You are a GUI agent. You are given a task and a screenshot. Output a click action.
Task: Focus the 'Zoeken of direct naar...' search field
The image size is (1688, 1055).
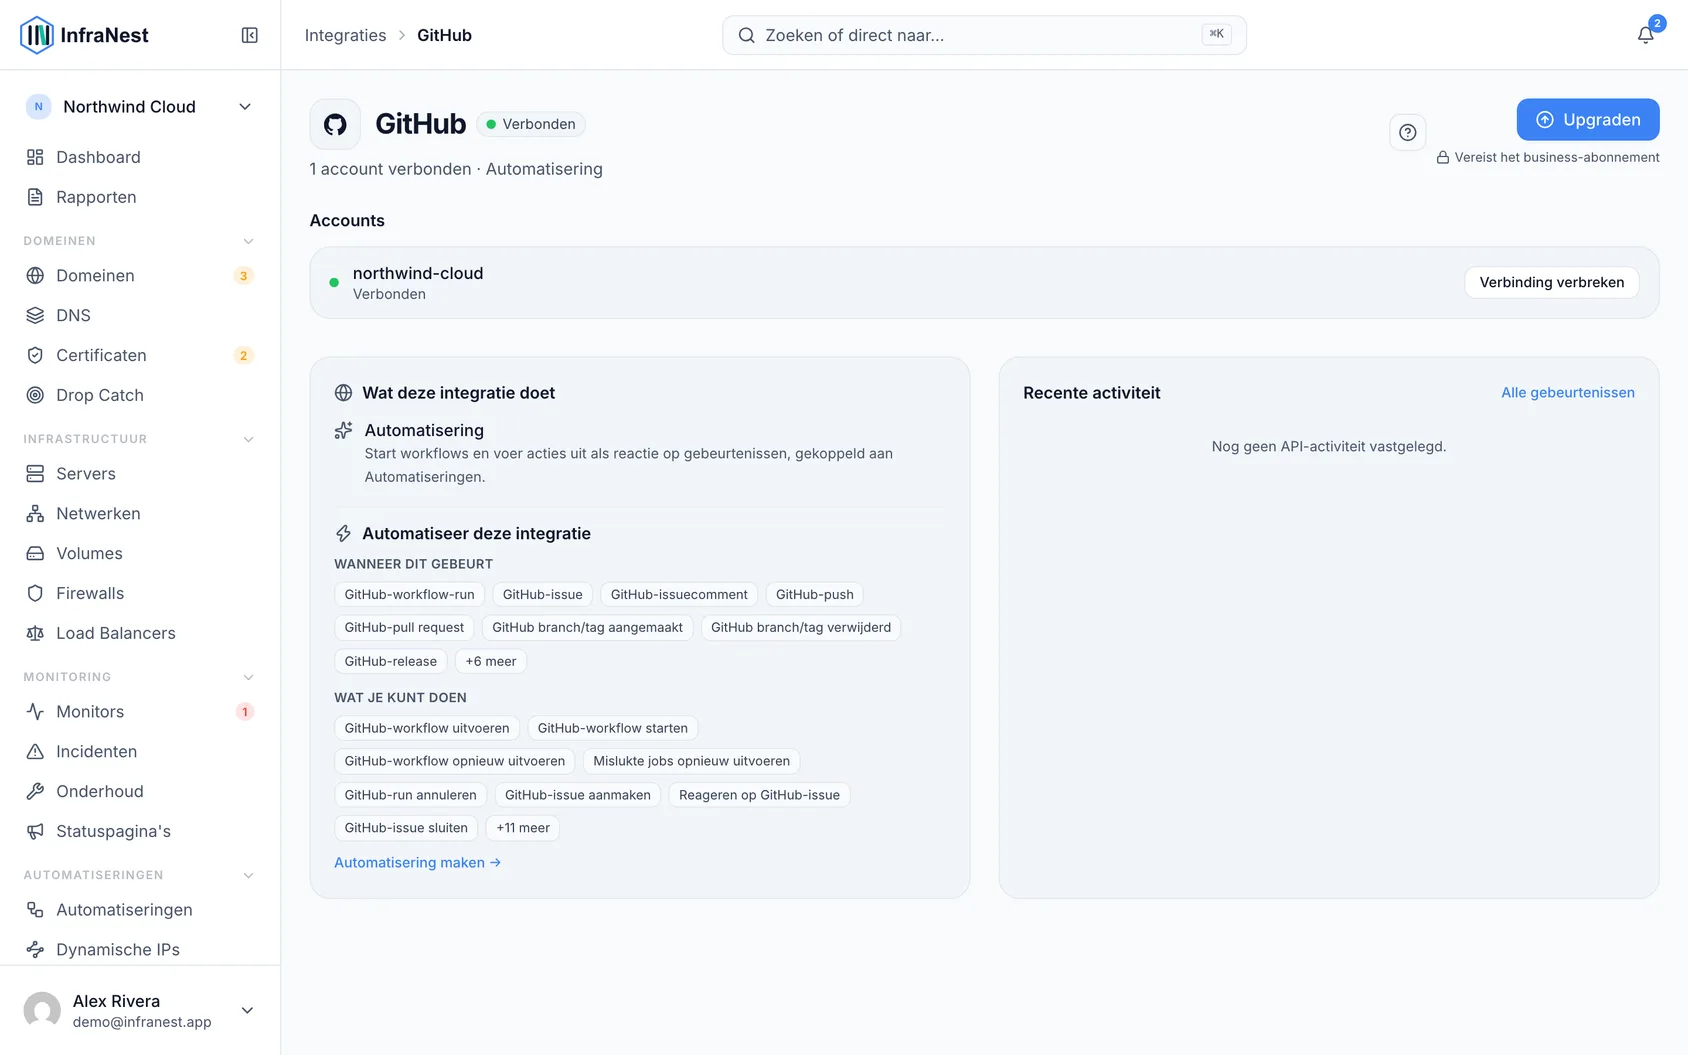[x=984, y=35]
